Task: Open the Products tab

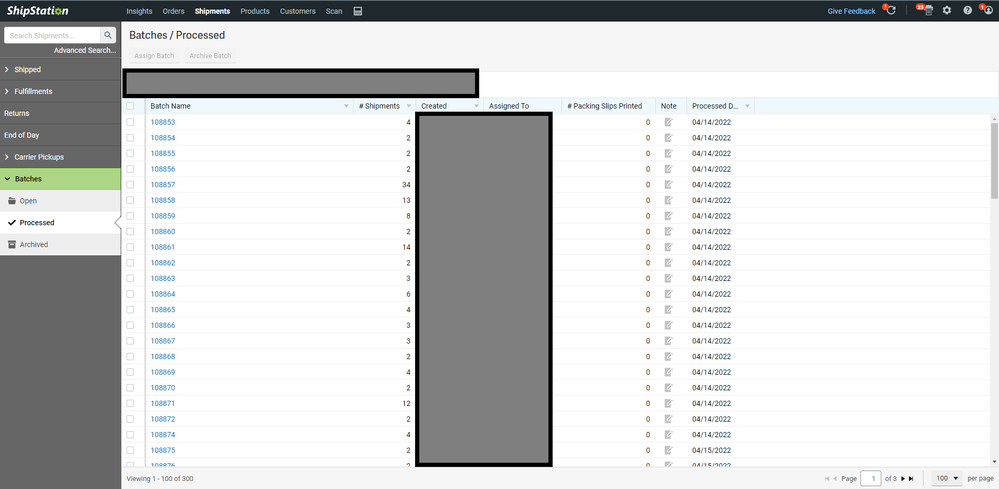Action: coord(255,11)
